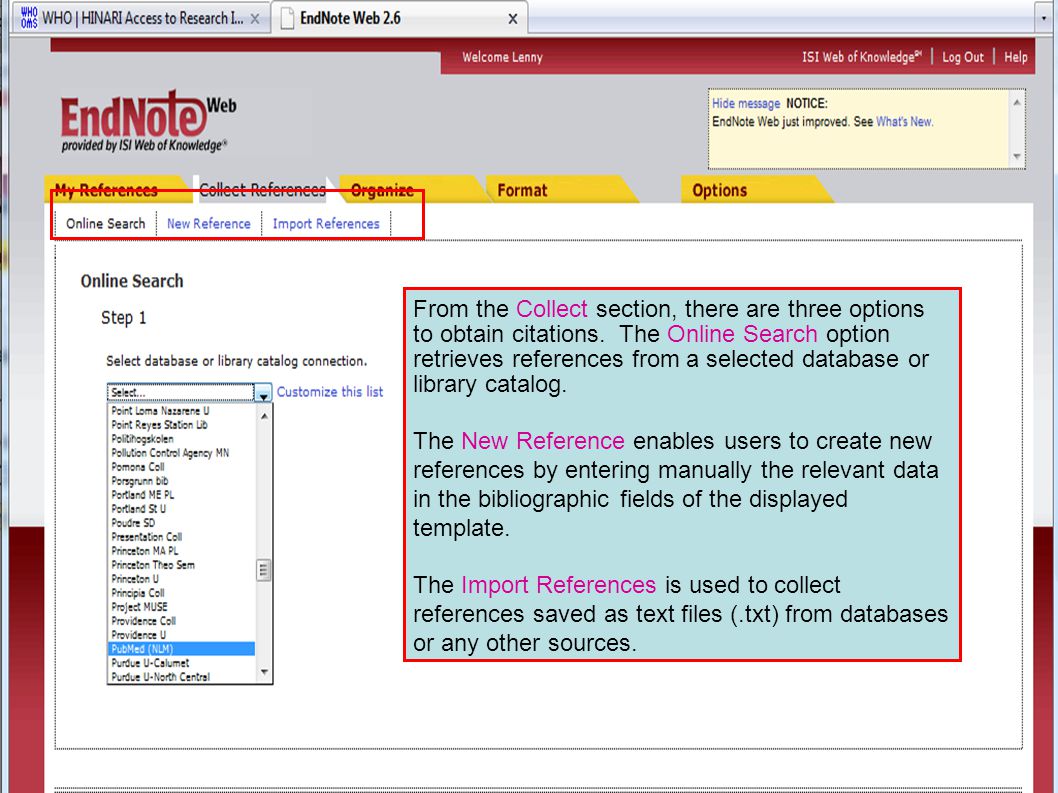This screenshot has height=793, width=1058.
Task: Open the Options tab
Action: (719, 190)
